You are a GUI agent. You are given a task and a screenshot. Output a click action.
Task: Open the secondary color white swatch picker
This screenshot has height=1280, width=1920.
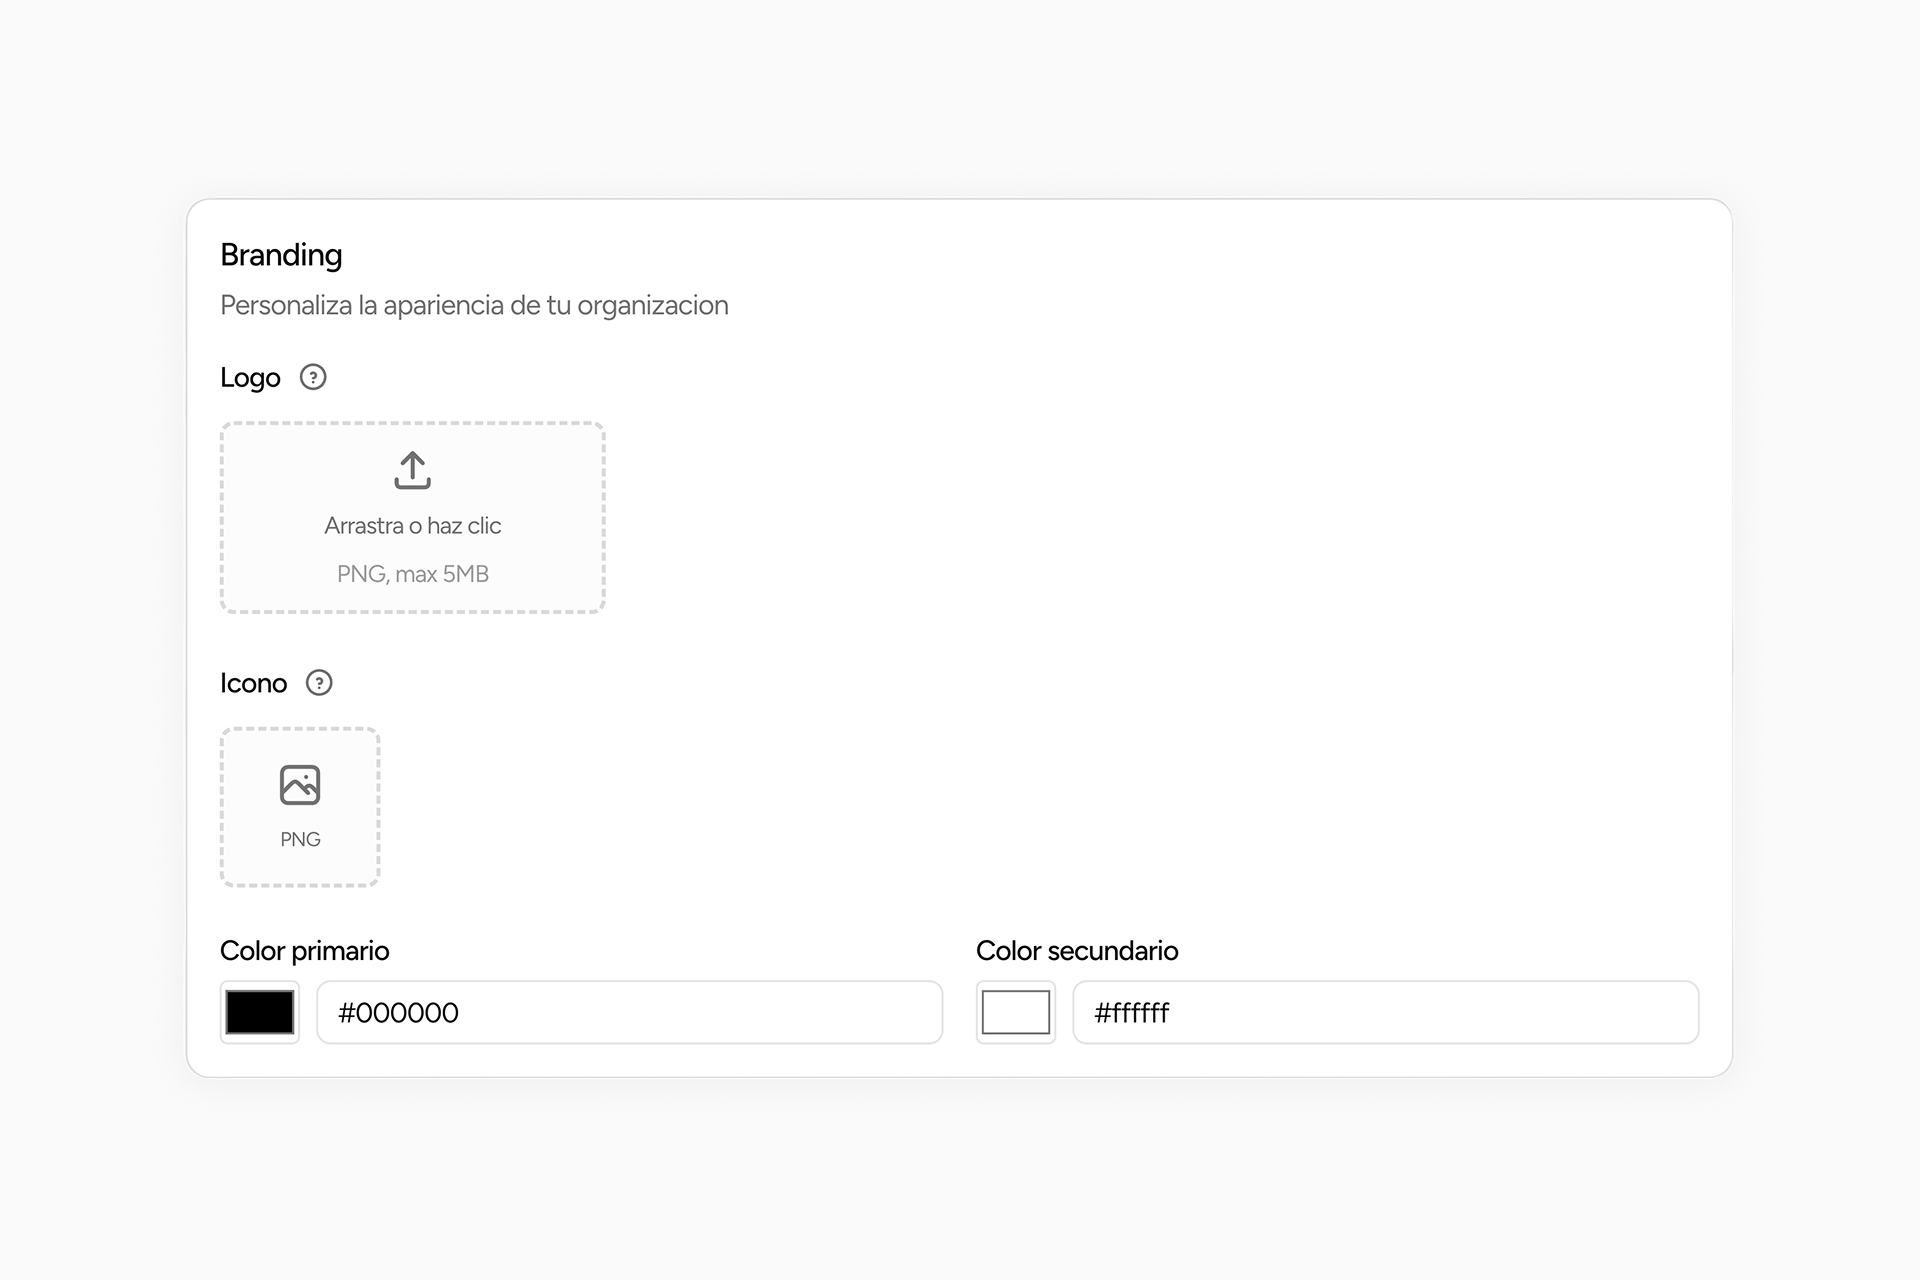point(1016,1012)
